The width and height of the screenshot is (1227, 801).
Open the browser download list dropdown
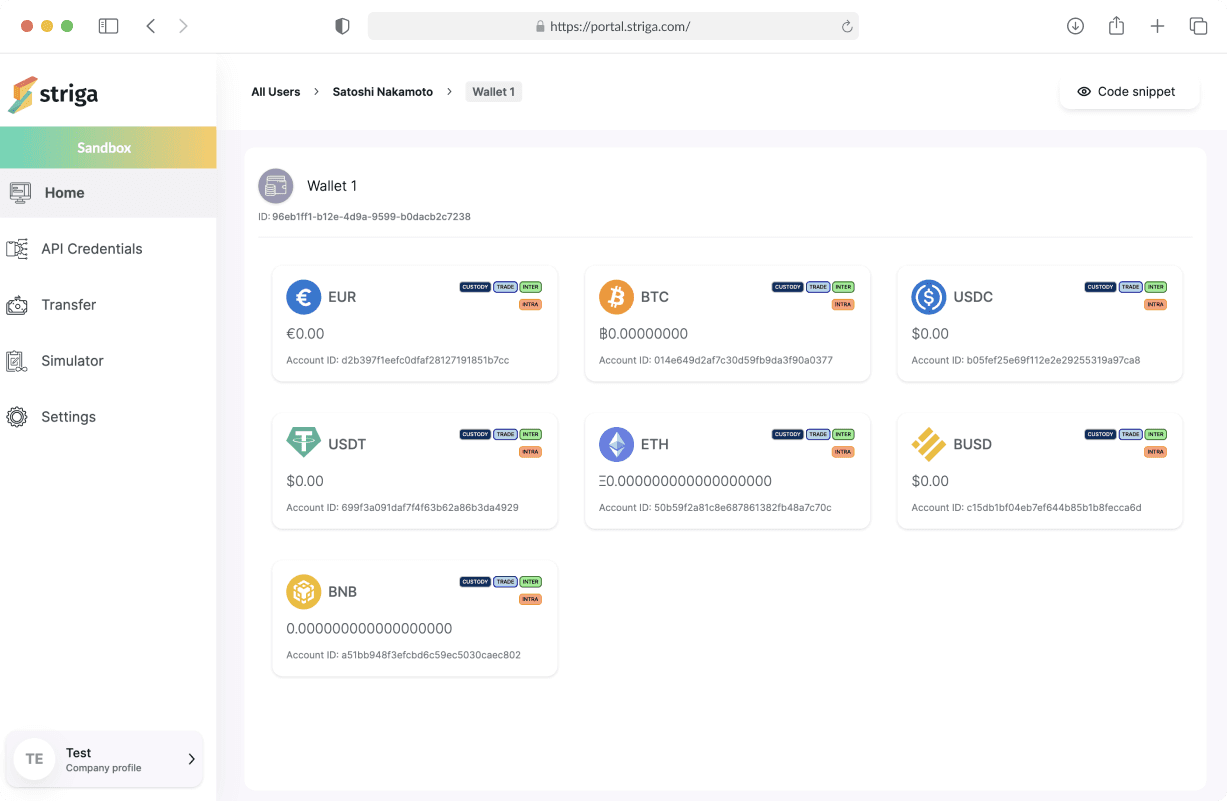(x=1075, y=26)
